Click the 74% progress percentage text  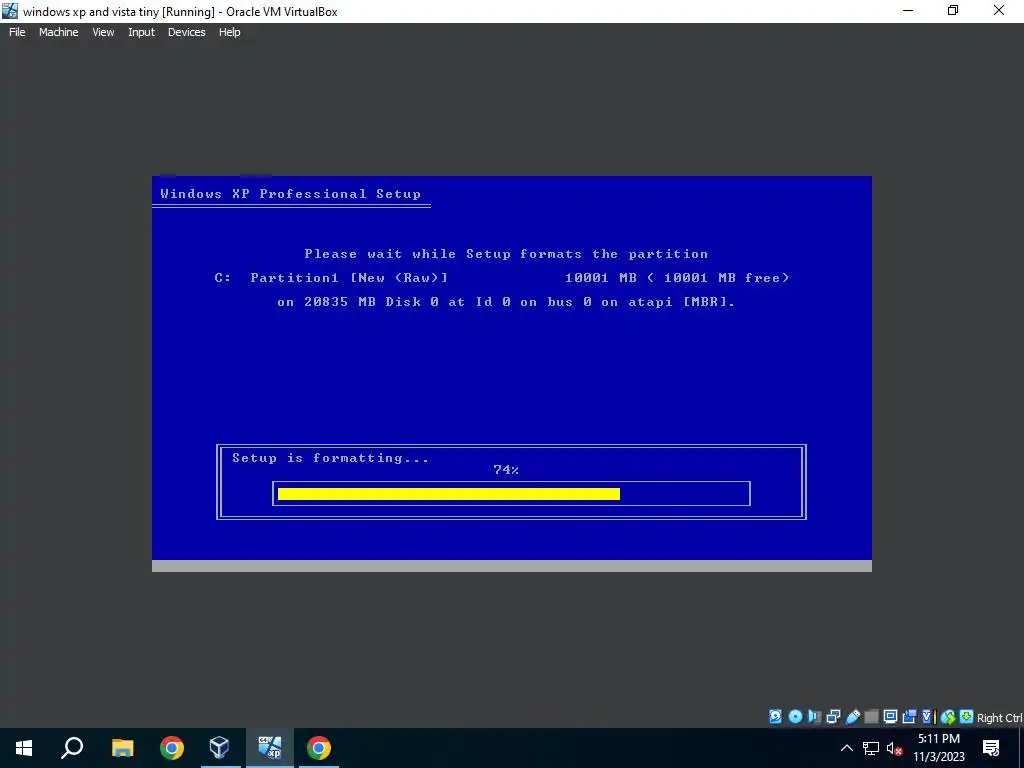(x=506, y=470)
